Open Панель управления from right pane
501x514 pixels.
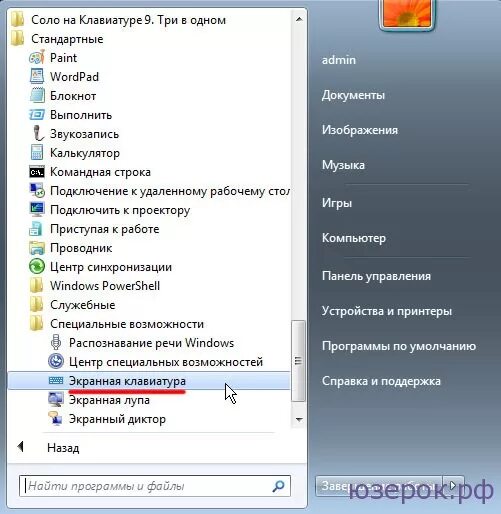click(376, 276)
